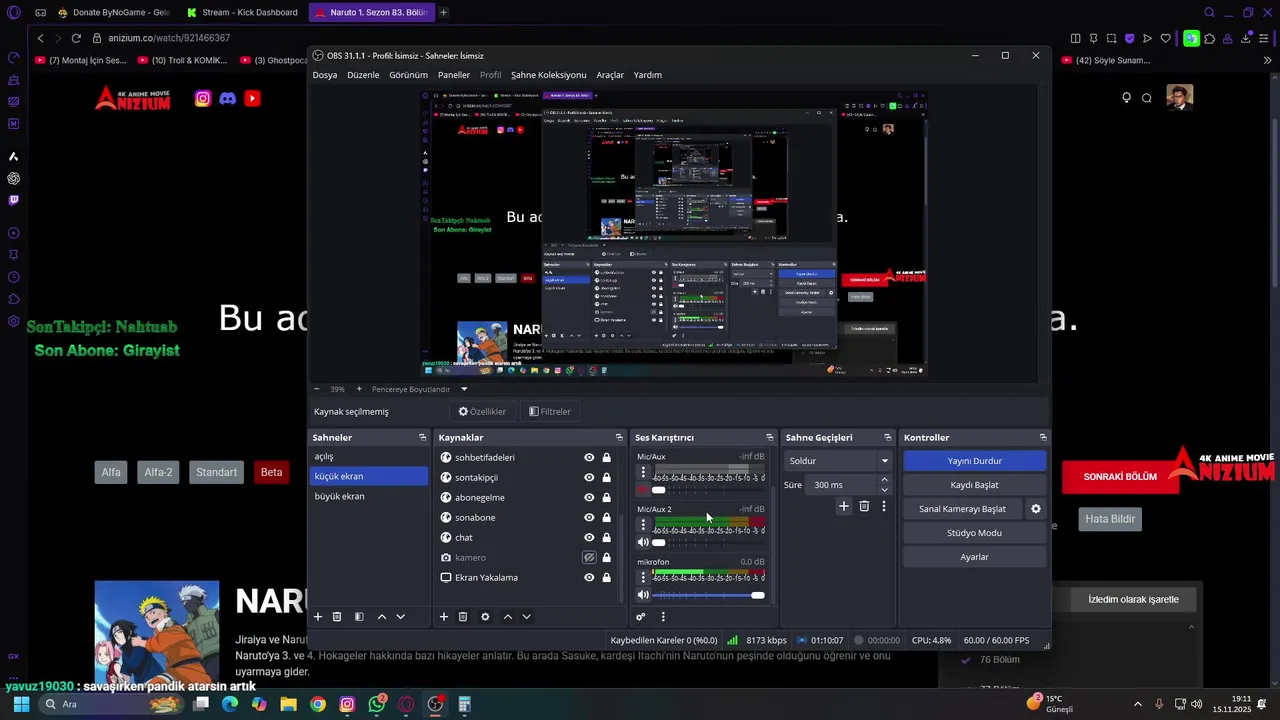Viewport: 1280px width, 720px height.
Task: Open Mic/Aux 2 channel three-dot menu
Action: click(643, 524)
